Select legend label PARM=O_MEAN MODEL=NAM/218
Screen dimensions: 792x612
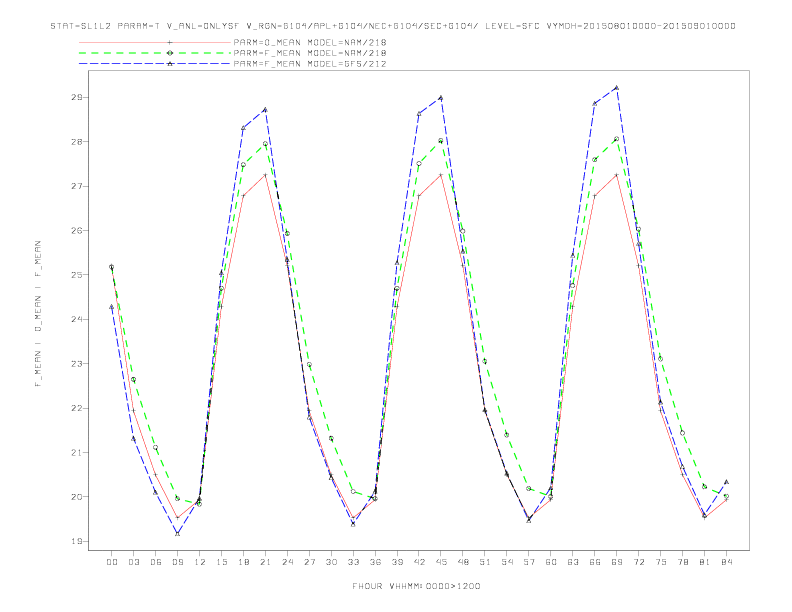[310, 42]
